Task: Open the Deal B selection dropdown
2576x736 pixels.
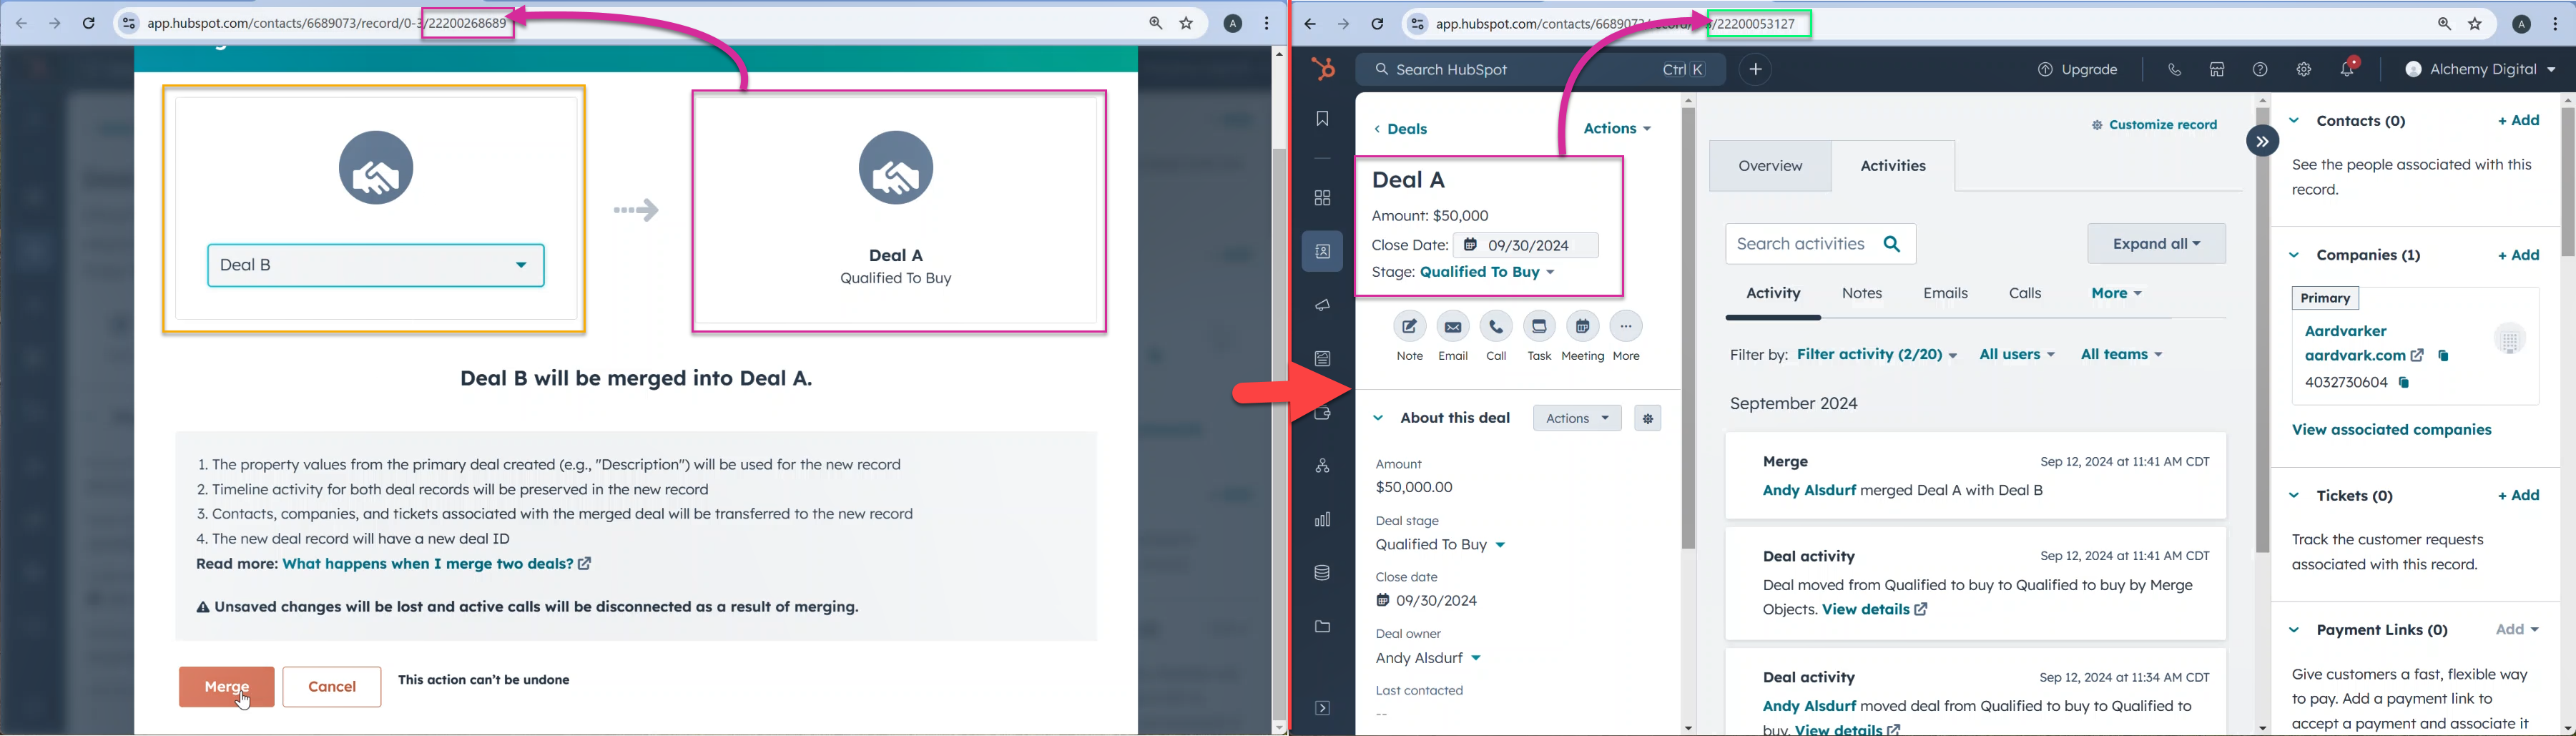Action: pos(376,266)
